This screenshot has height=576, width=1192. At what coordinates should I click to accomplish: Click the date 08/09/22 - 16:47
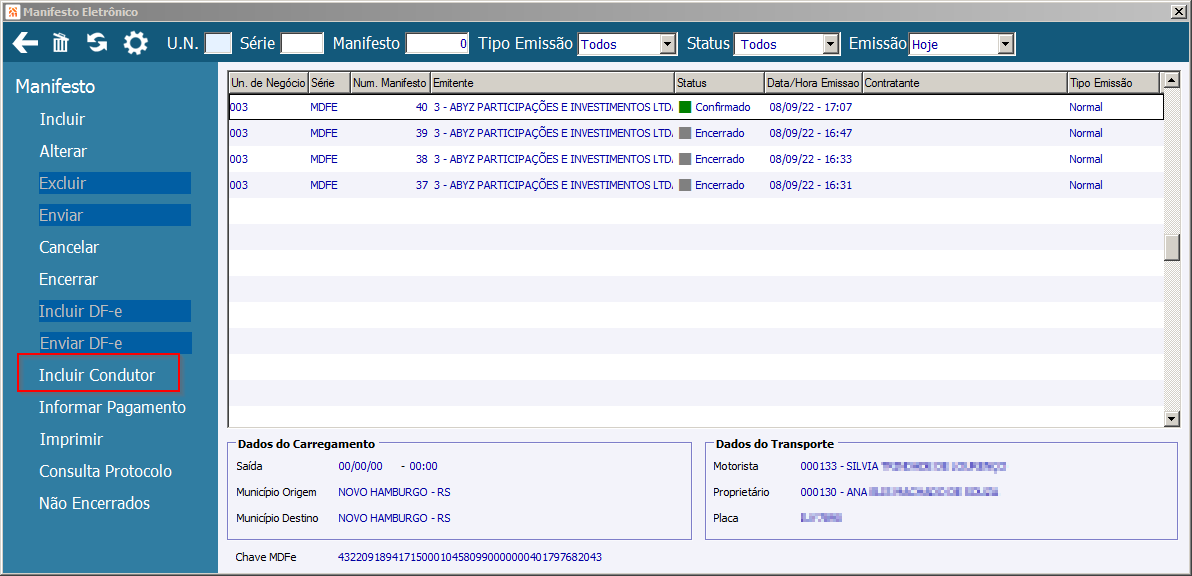tap(810, 133)
